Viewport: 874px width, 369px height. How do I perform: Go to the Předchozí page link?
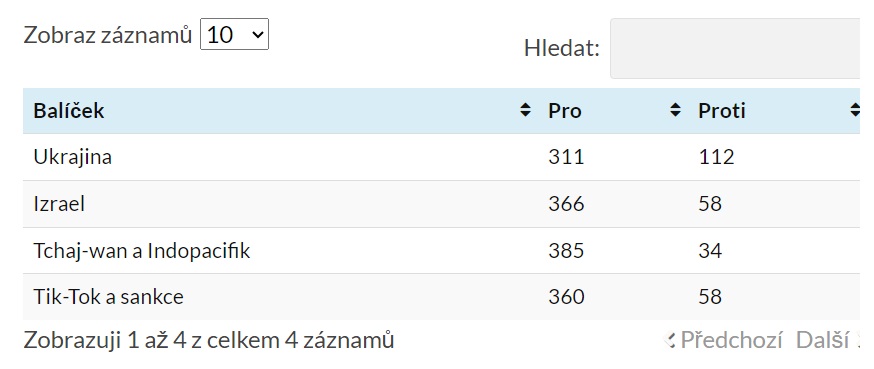[x=731, y=340]
